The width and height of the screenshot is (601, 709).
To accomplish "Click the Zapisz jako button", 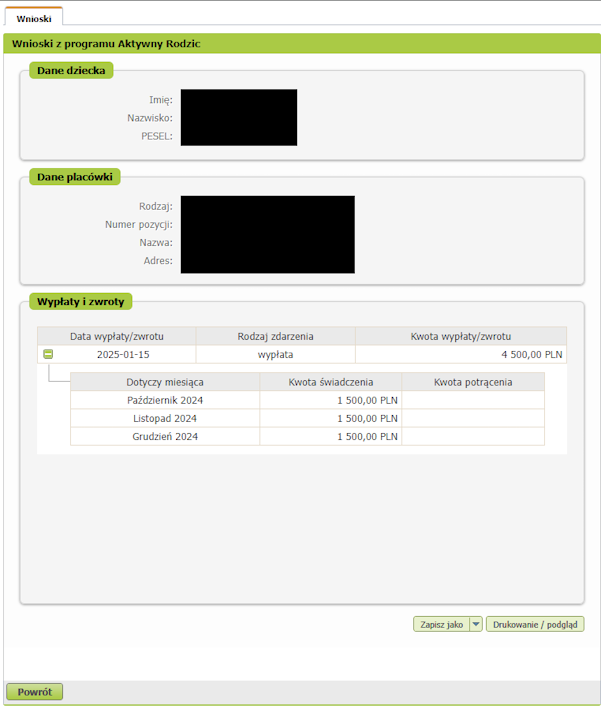I will (441, 624).
